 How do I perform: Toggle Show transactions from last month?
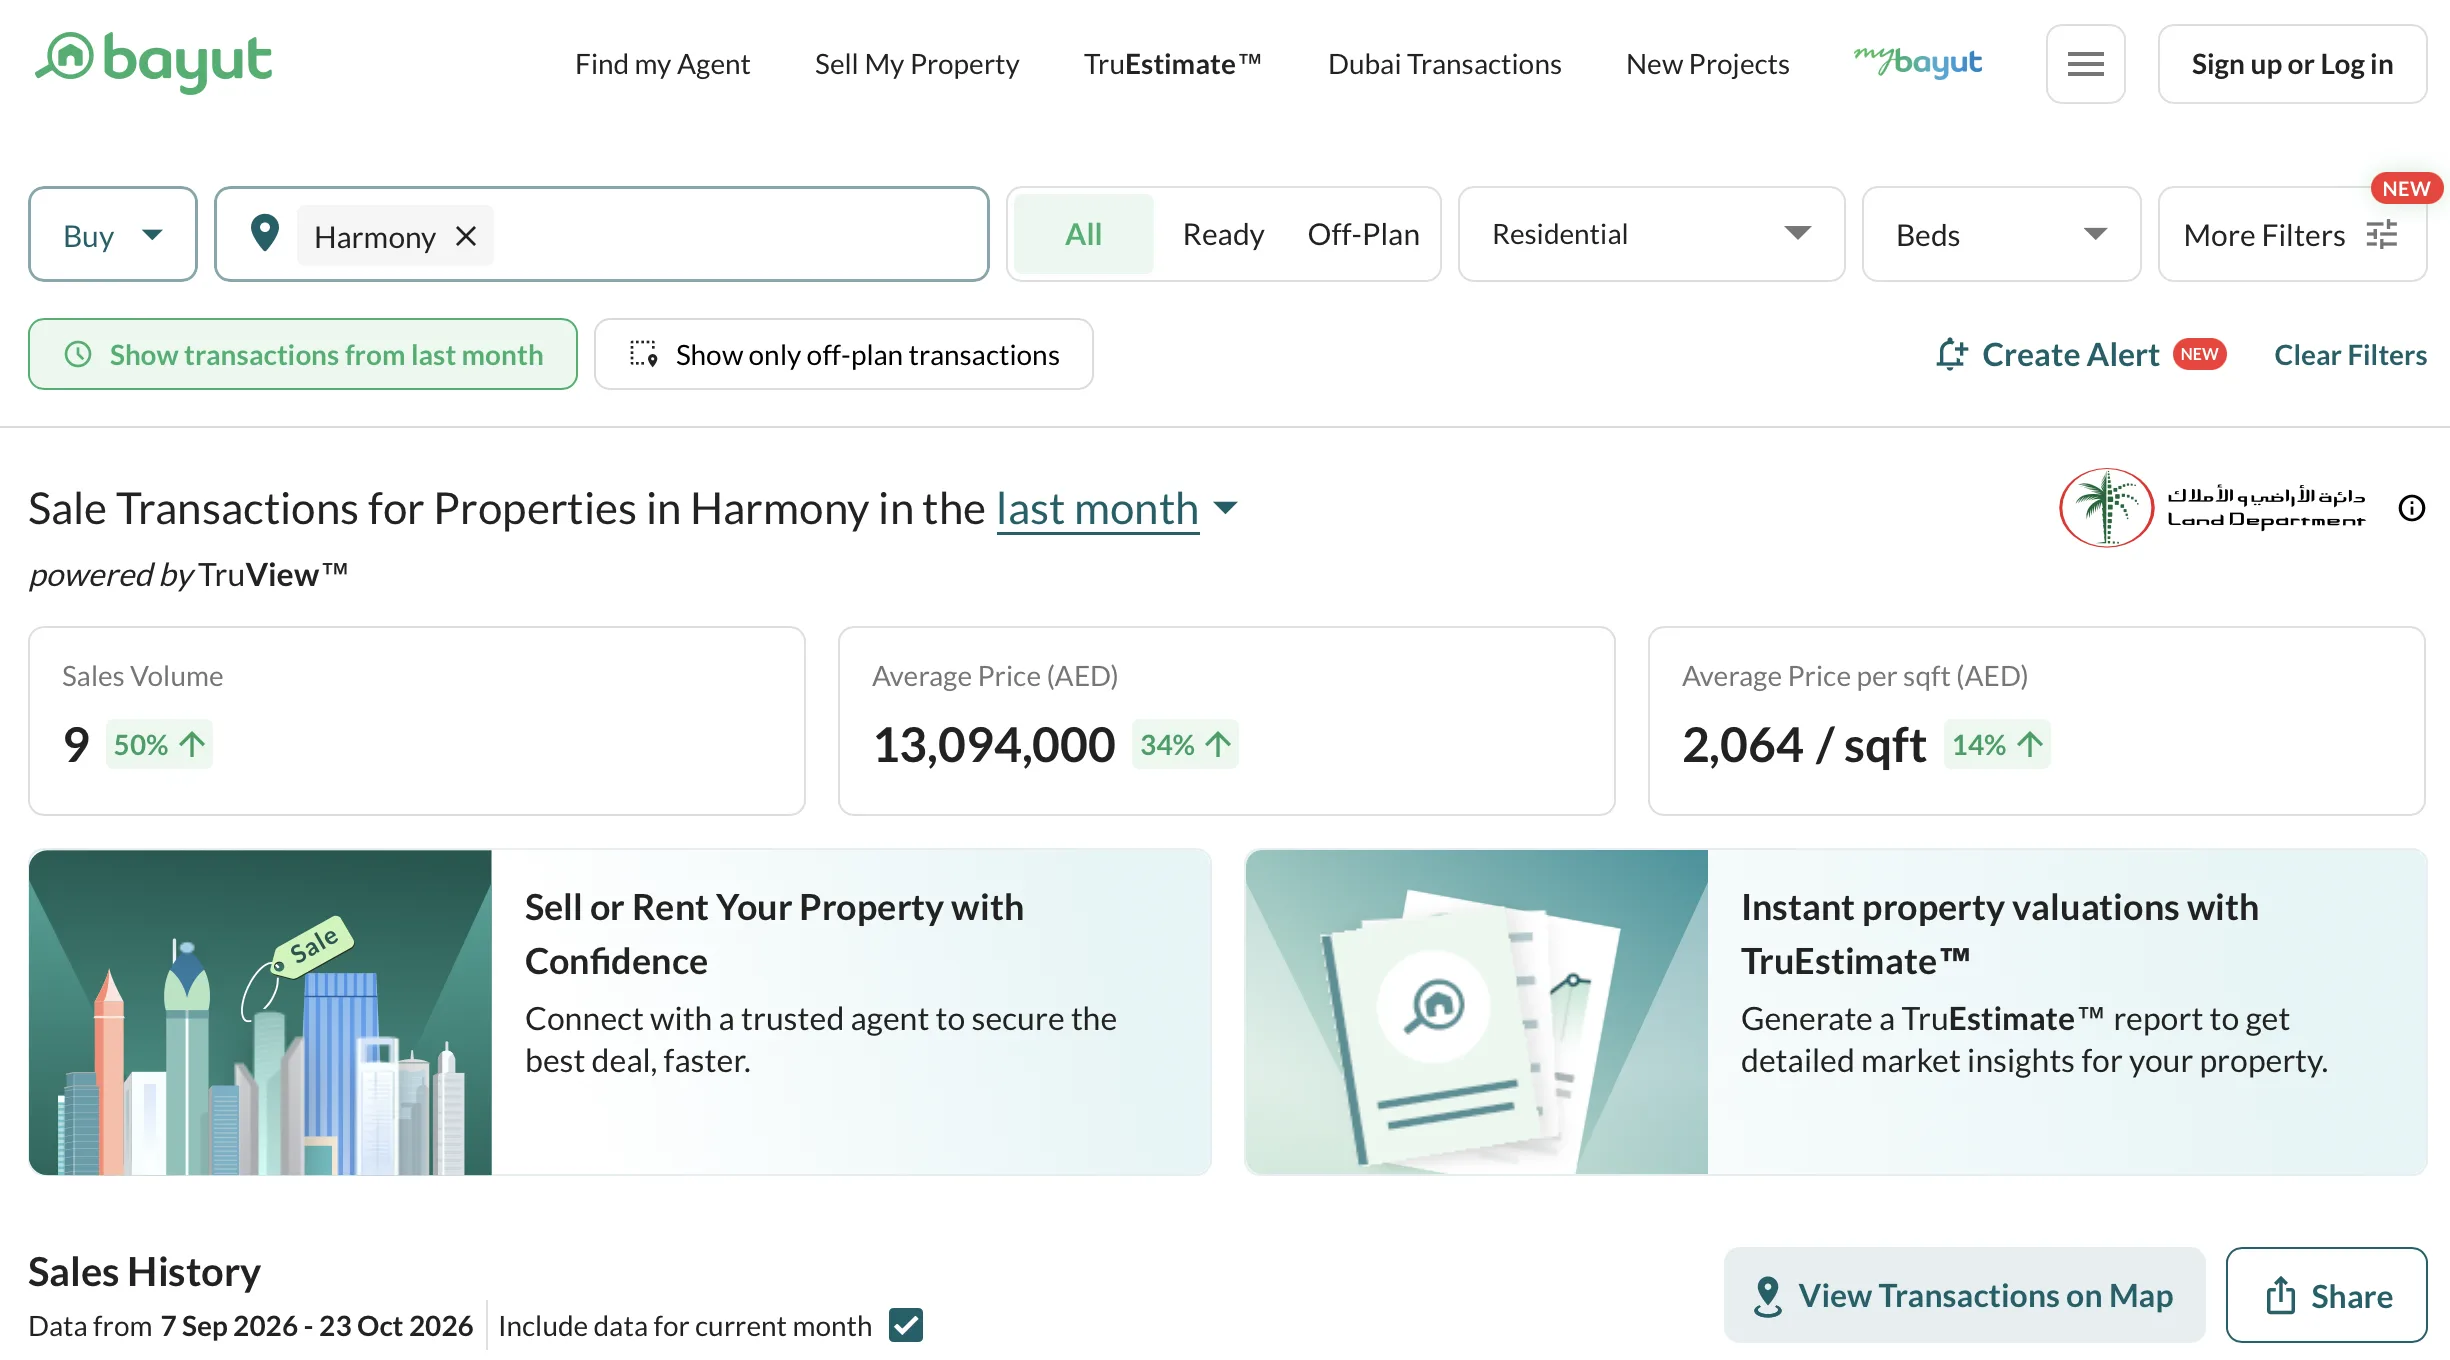(x=303, y=354)
